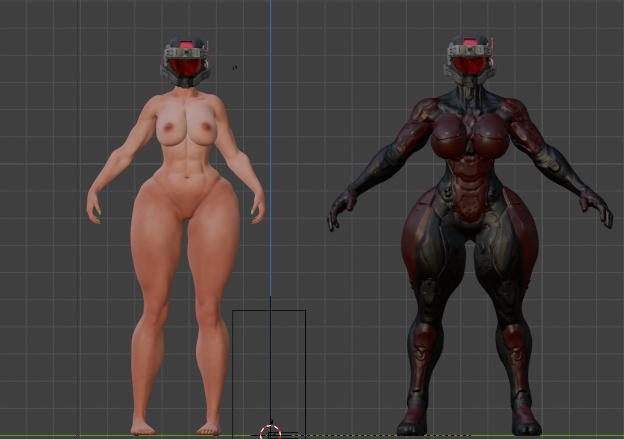Viewport: 624px width, 439px height.
Task: Click the red visor on the left helmet
Action: (x=186, y=68)
